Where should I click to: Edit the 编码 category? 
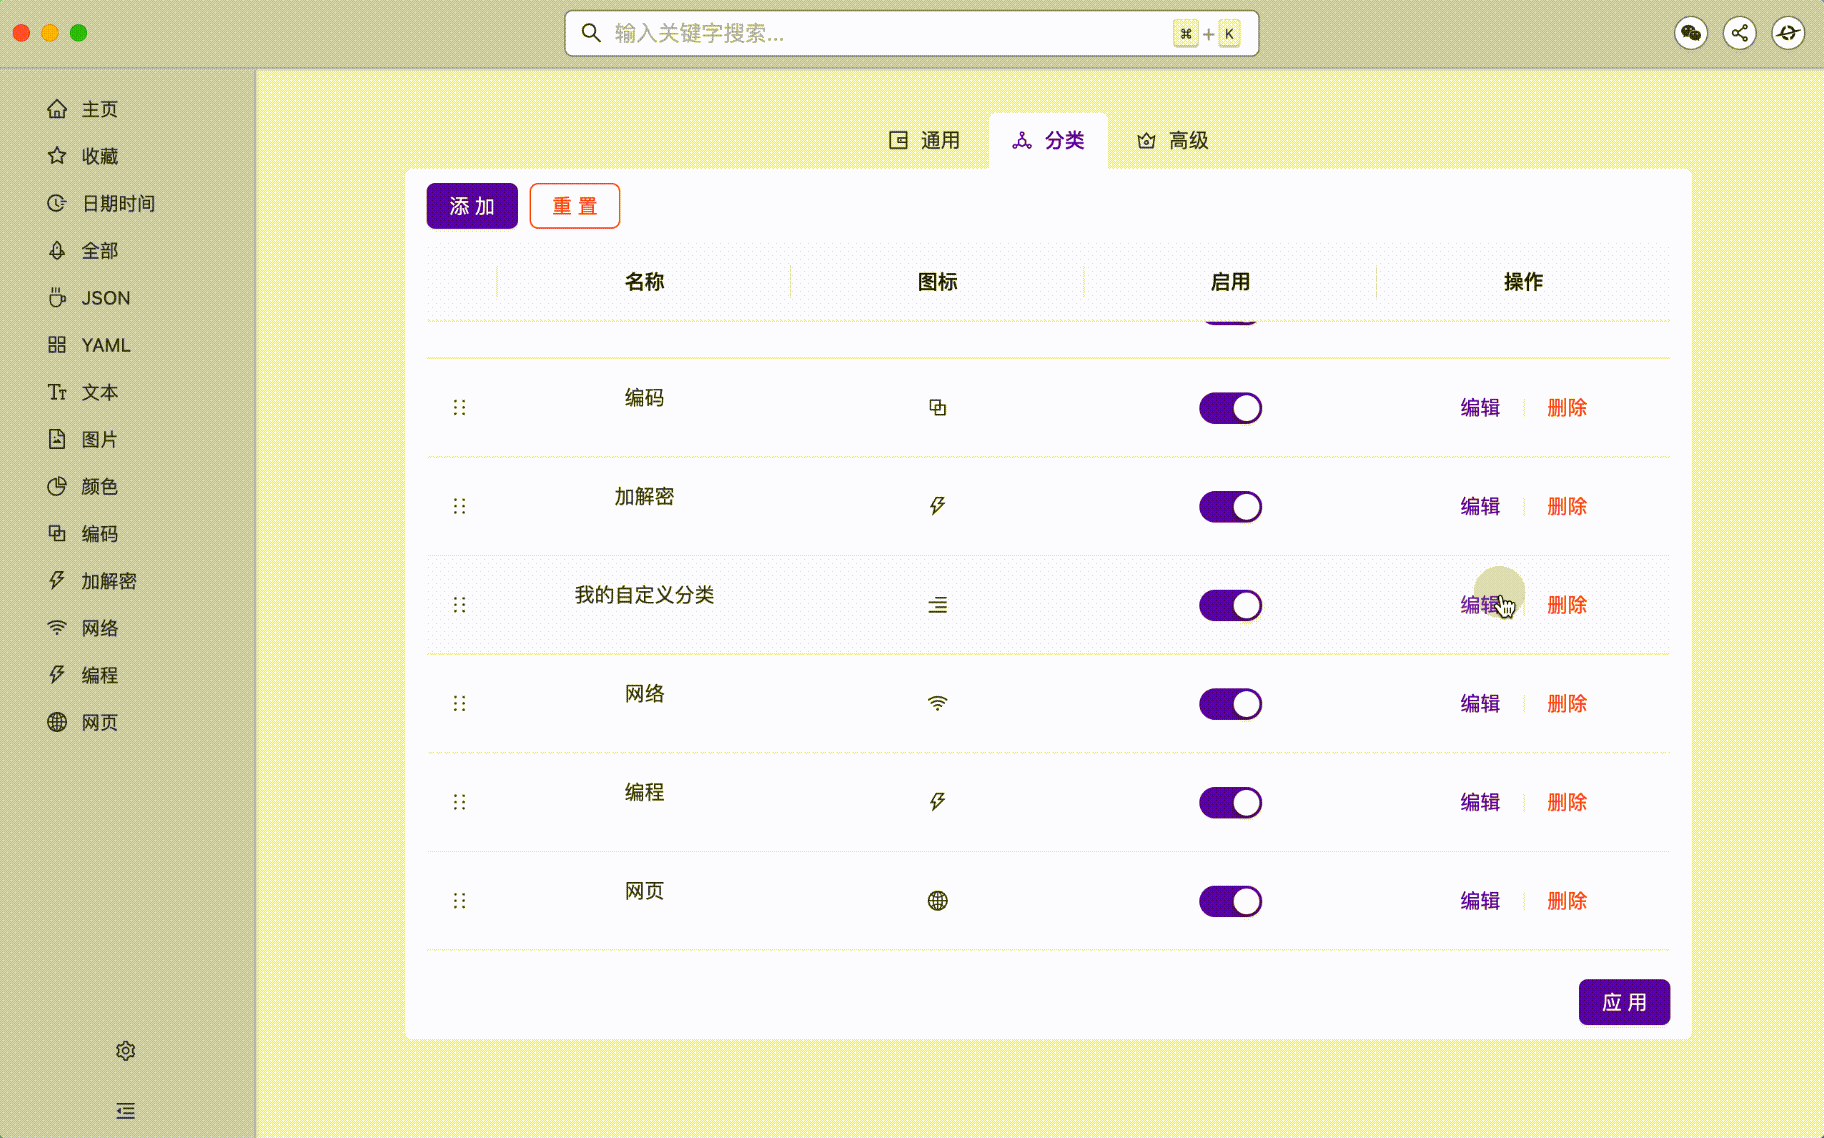[1480, 408]
